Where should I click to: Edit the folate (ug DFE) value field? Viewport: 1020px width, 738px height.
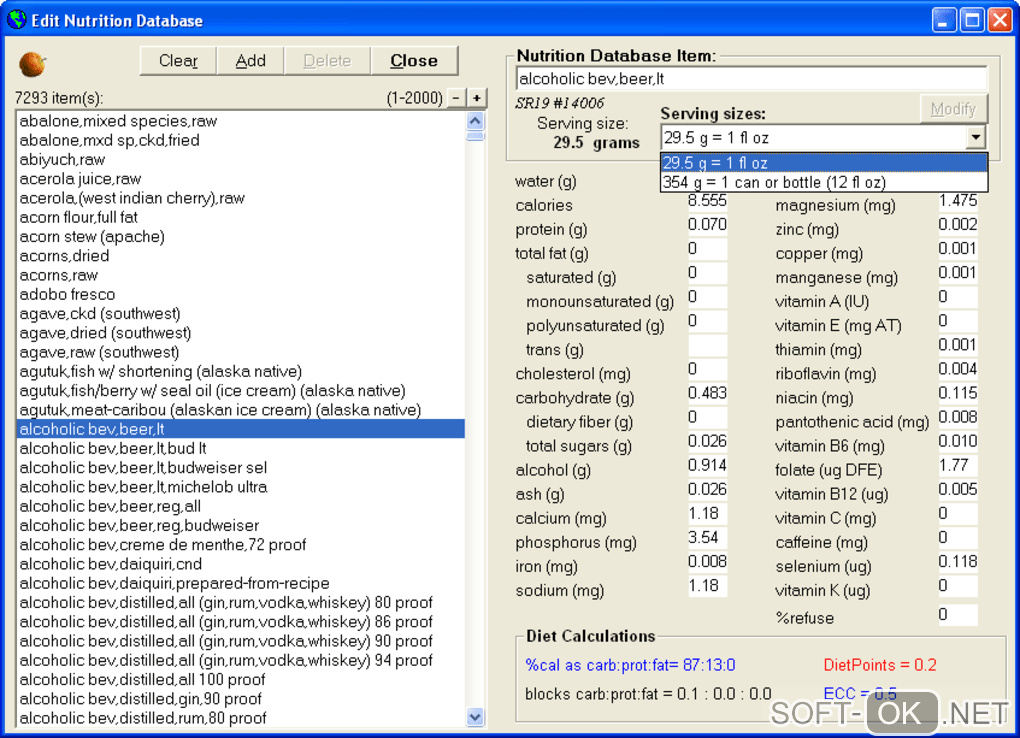pyautogui.click(x=958, y=466)
